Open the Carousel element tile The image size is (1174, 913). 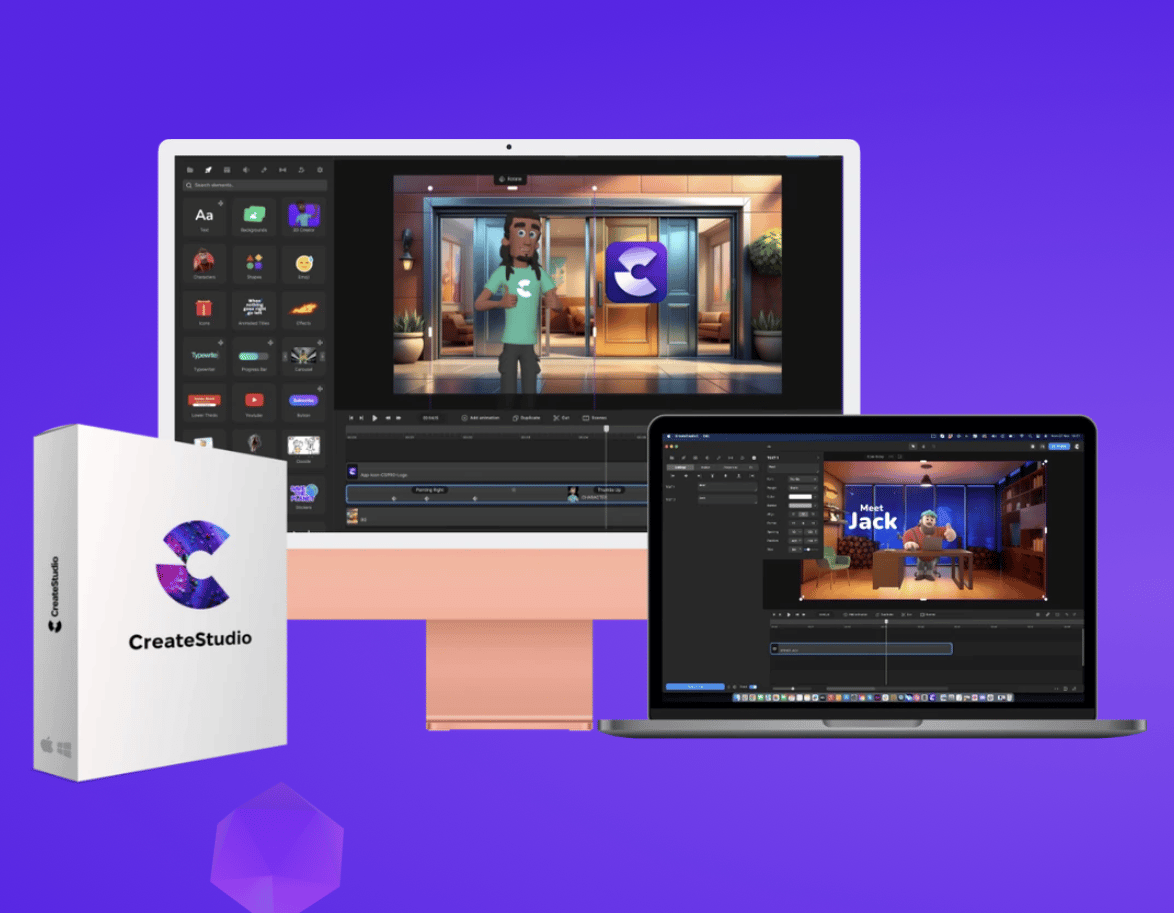click(303, 357)
